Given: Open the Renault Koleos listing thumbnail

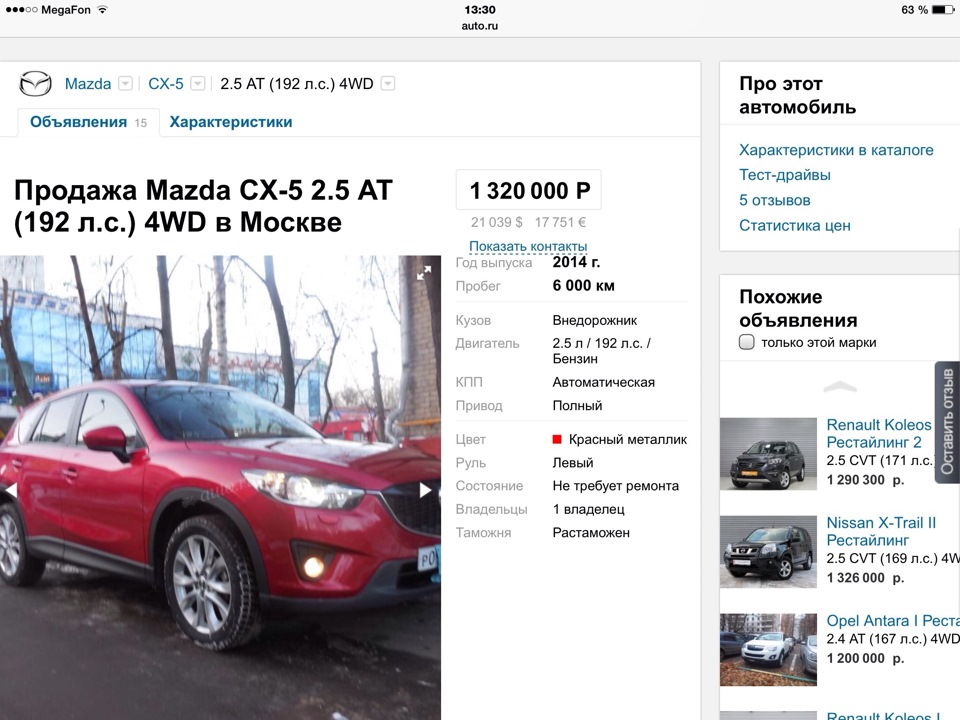Looking at the screenshot, I should coord(768,454).
